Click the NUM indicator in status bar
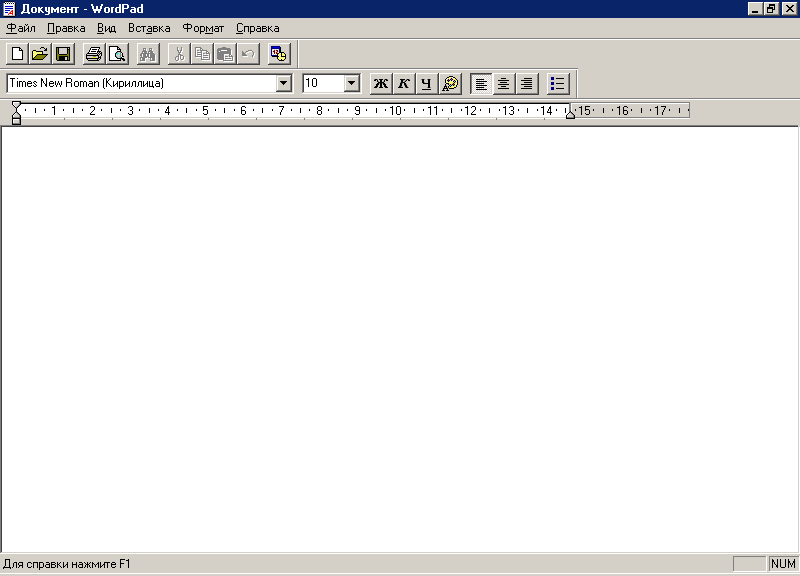 [783, 564]
